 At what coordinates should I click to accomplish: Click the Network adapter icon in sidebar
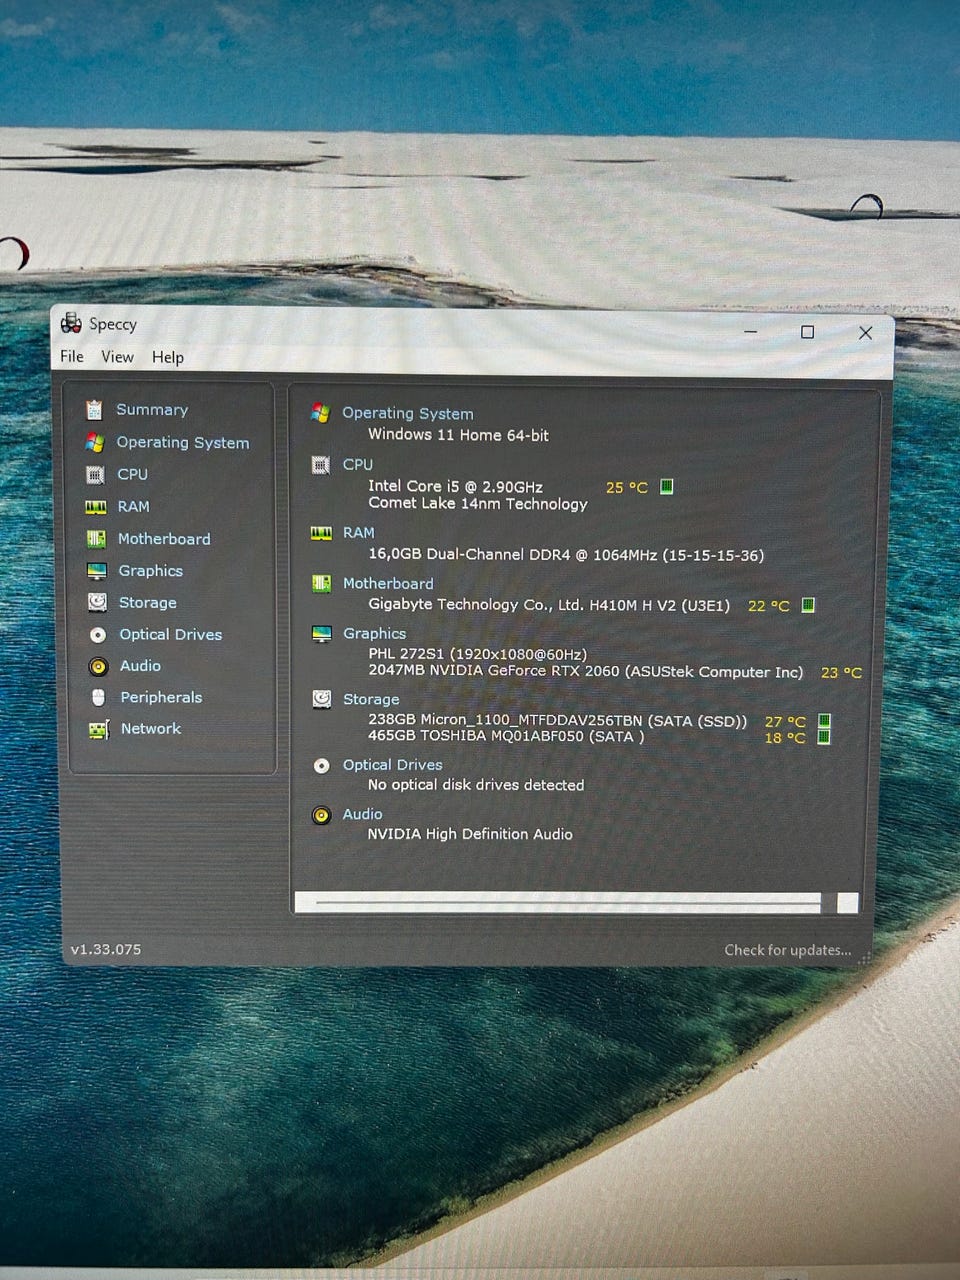(98, 730)
